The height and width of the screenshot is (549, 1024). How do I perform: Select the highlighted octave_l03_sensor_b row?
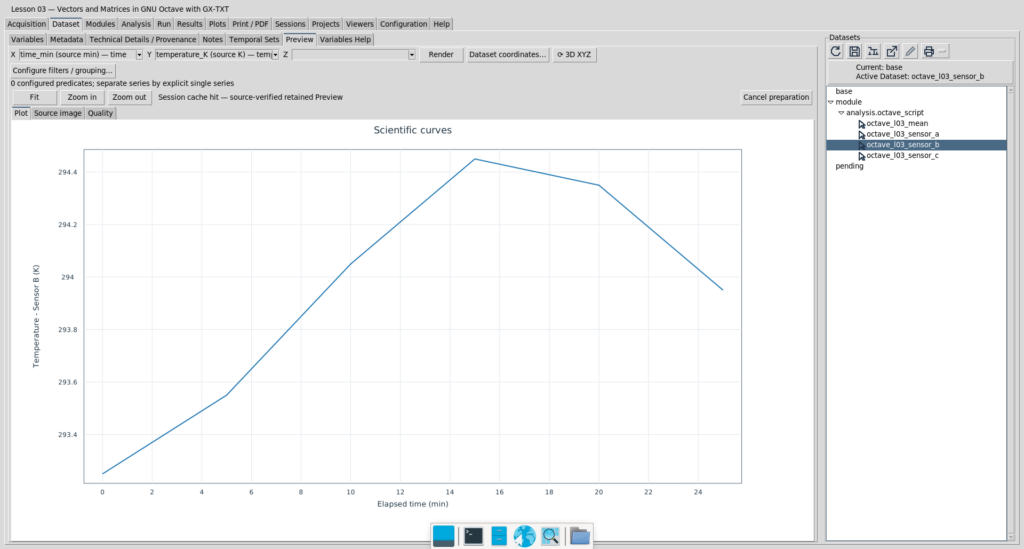[916, 145]
